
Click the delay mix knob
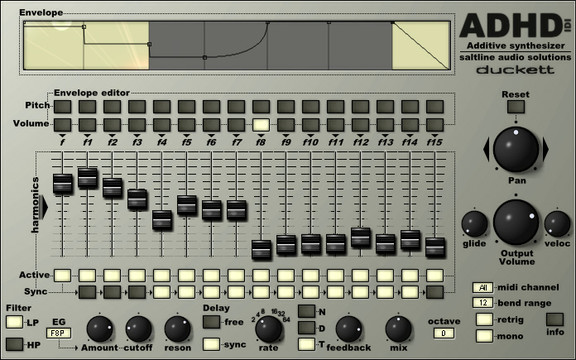click(399, 329)
